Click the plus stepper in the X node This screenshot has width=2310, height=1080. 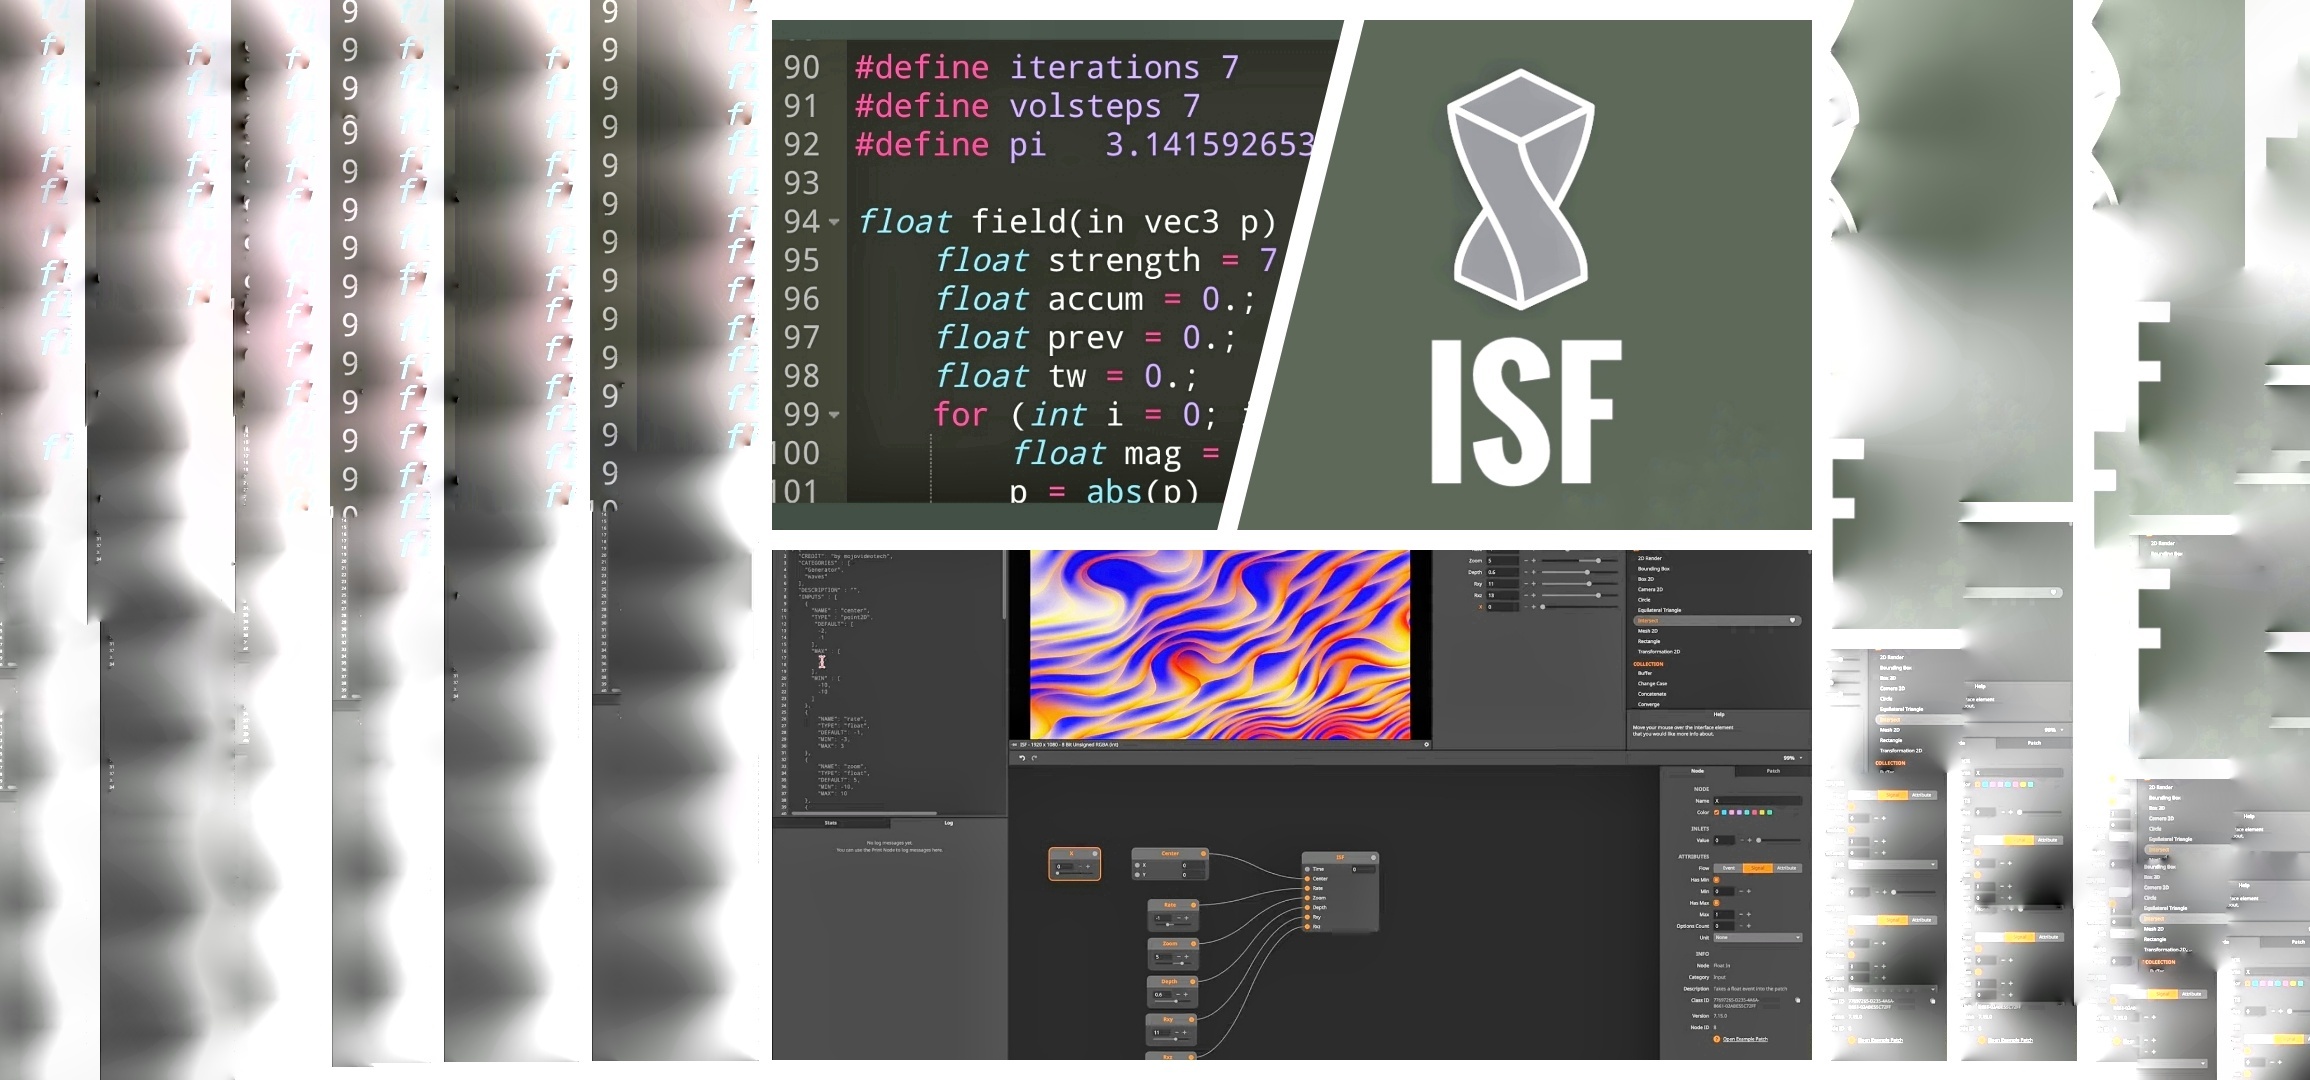coord(1088,866)
